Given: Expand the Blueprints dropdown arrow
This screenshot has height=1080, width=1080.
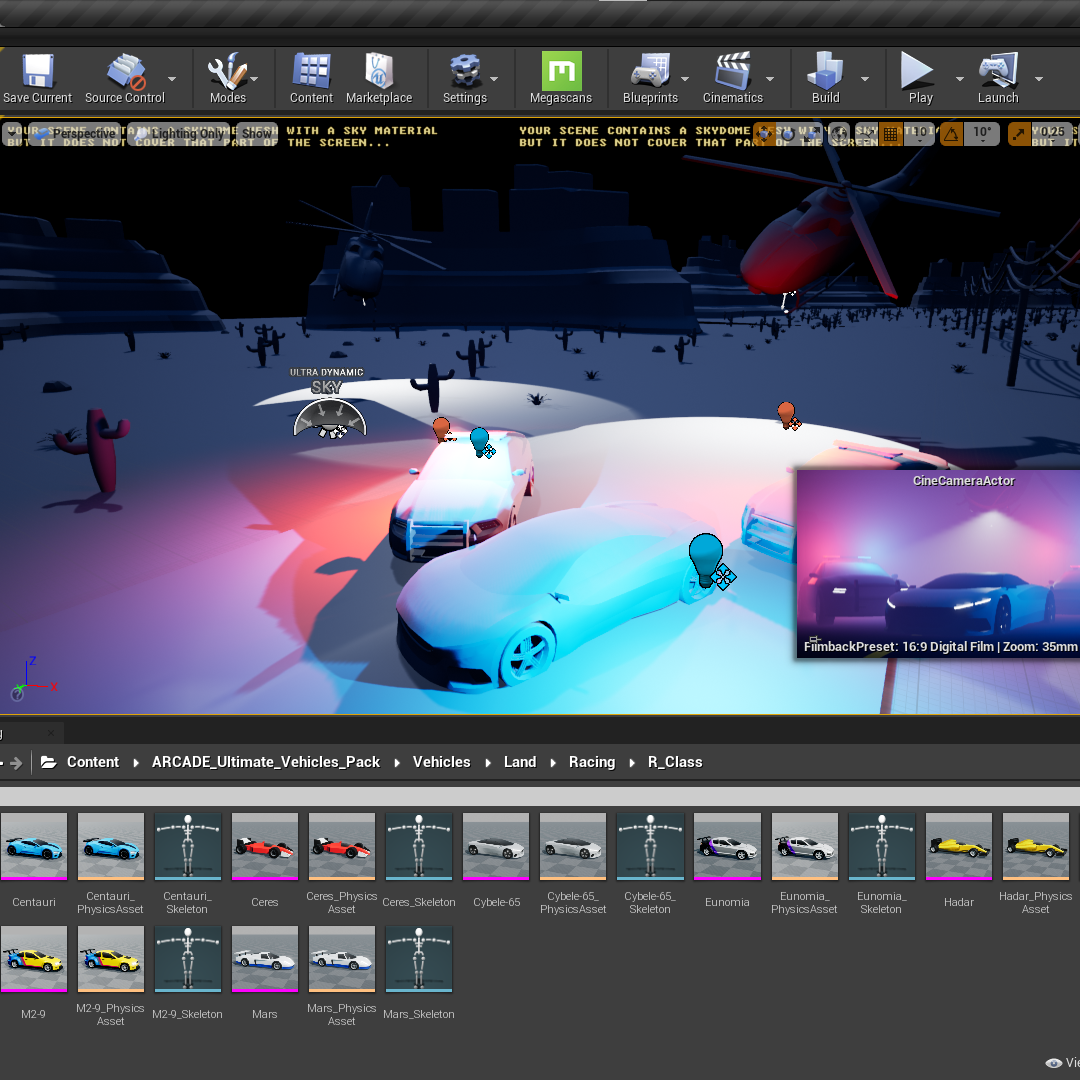Looking at the screenshot, I should 685,79.
